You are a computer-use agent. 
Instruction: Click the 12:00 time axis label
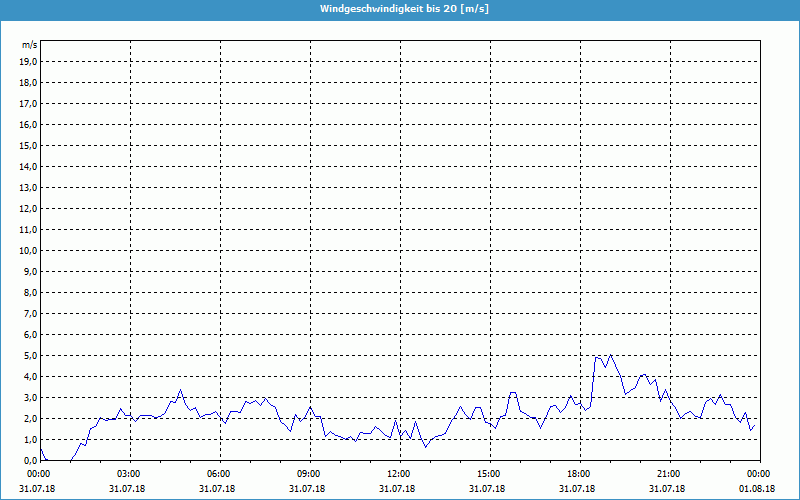(x=398, y=474)
